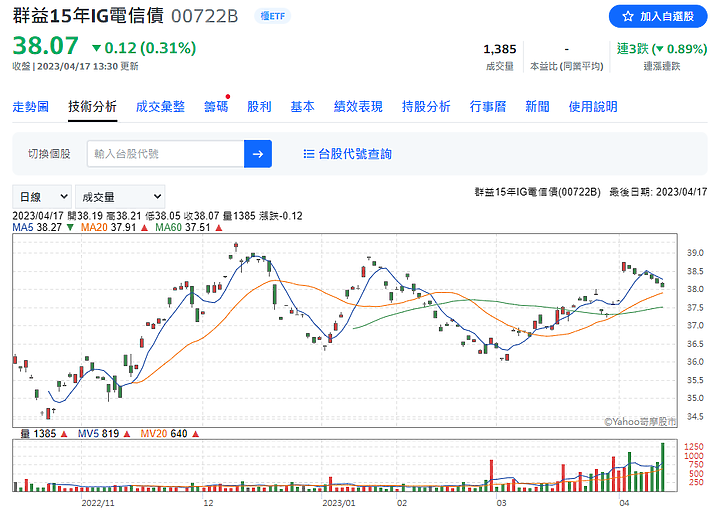Open the 績效表現 tab
This screenshot has height=513, width=720.
[x=358, y=107]
